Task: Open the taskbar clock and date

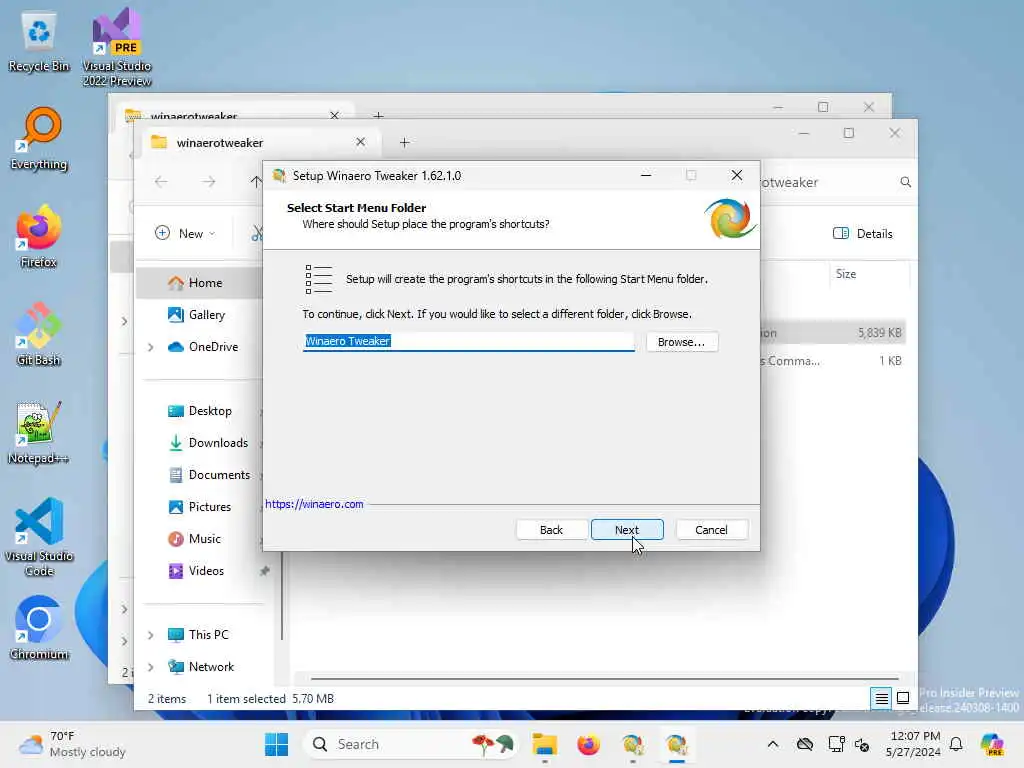Action: [913, 744]
